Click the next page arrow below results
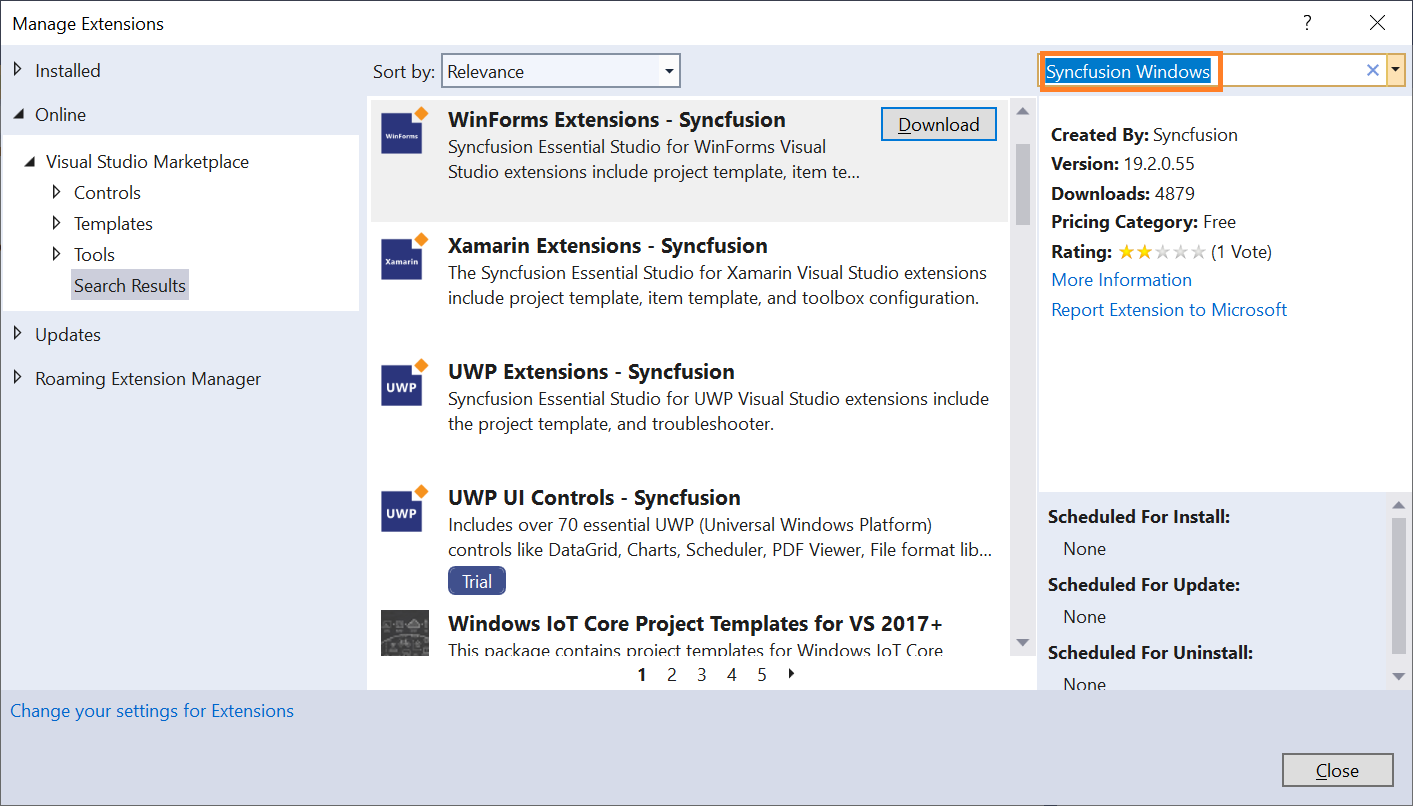This screenshot has height=806, width=1413. coord(790,674)
